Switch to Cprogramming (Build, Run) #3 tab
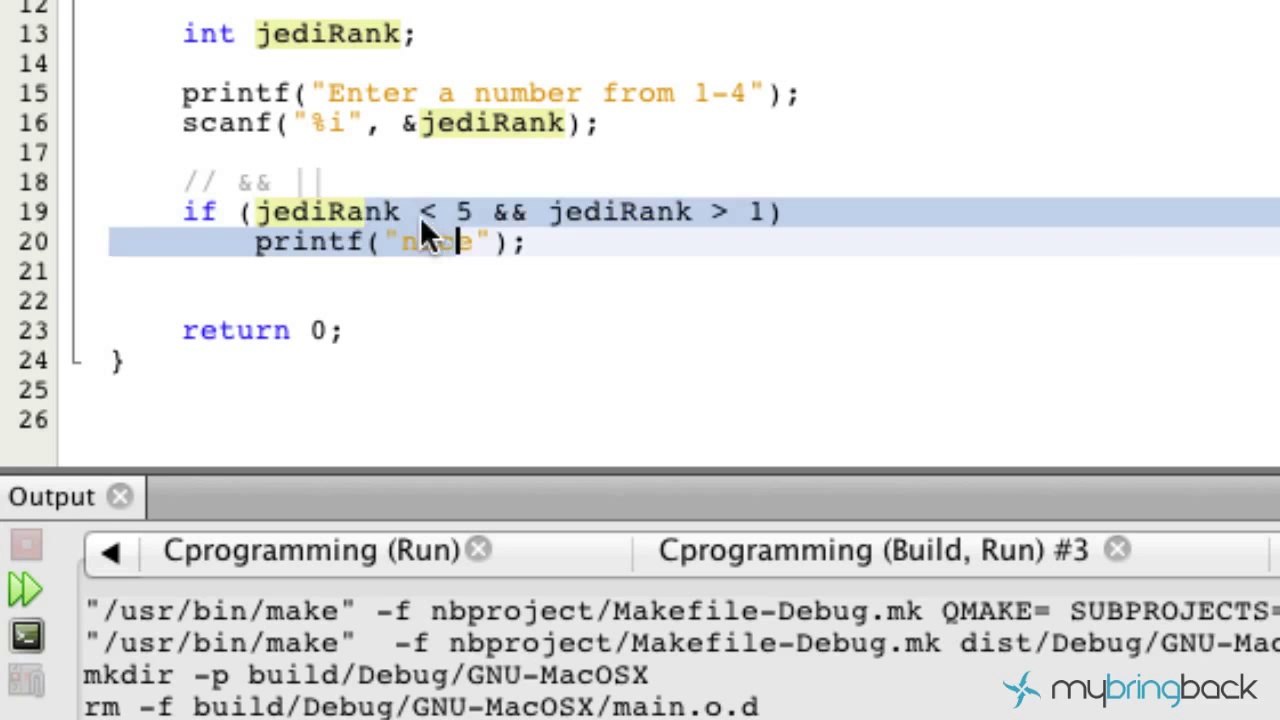 click(873, 550)
